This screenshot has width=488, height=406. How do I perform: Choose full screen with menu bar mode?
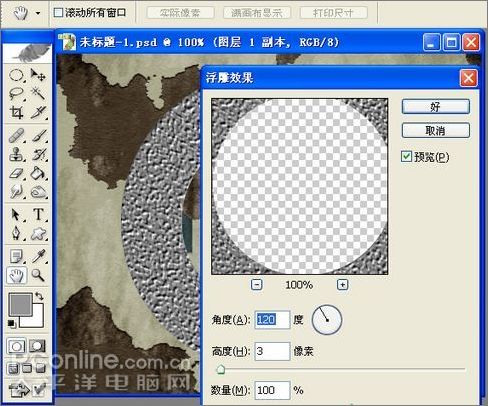(27, 368)
